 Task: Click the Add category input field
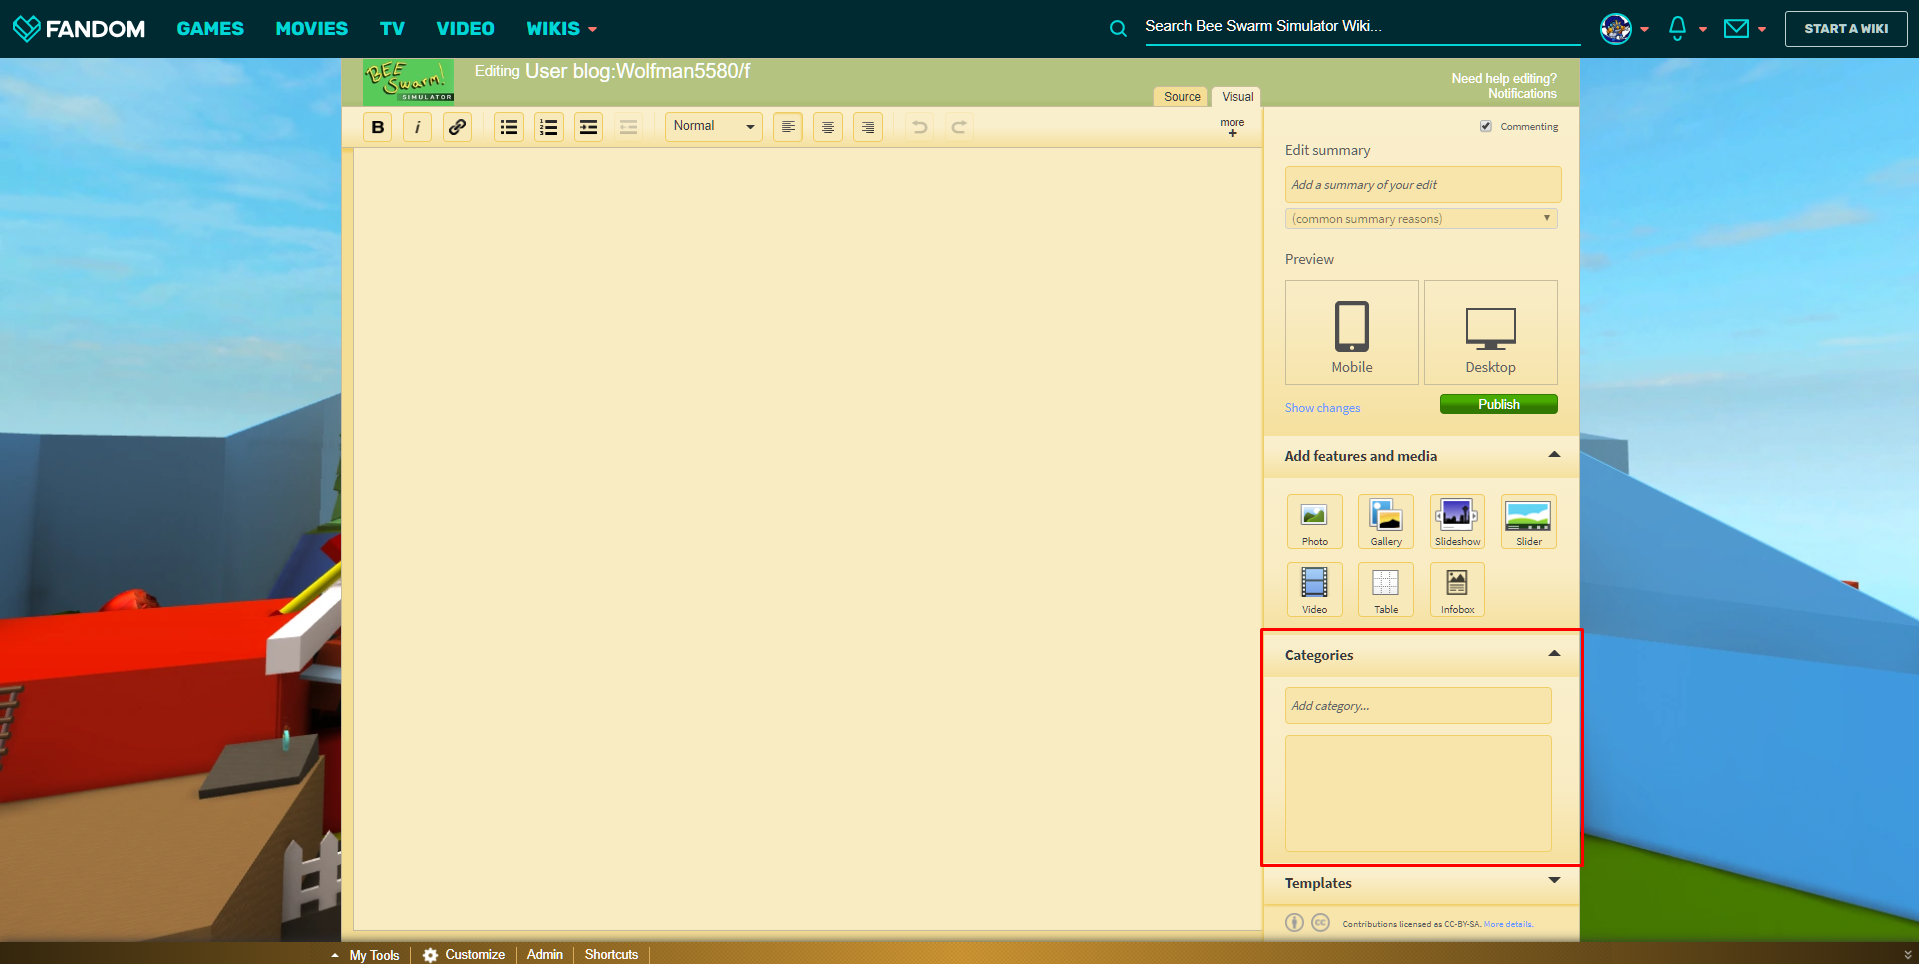click(x=1417, y=706)
